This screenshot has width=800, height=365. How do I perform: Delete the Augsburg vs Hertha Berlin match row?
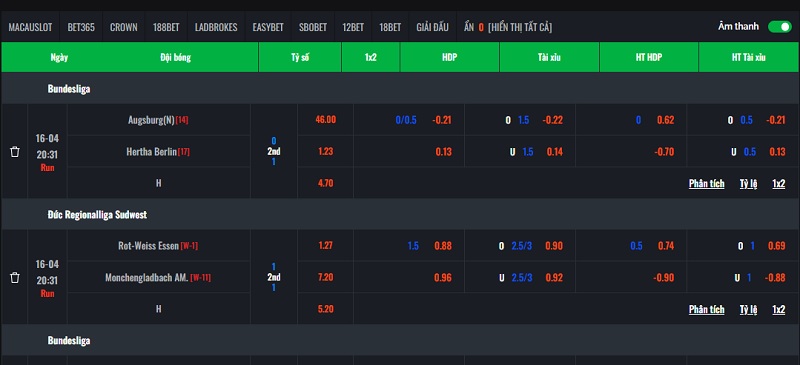15,152
